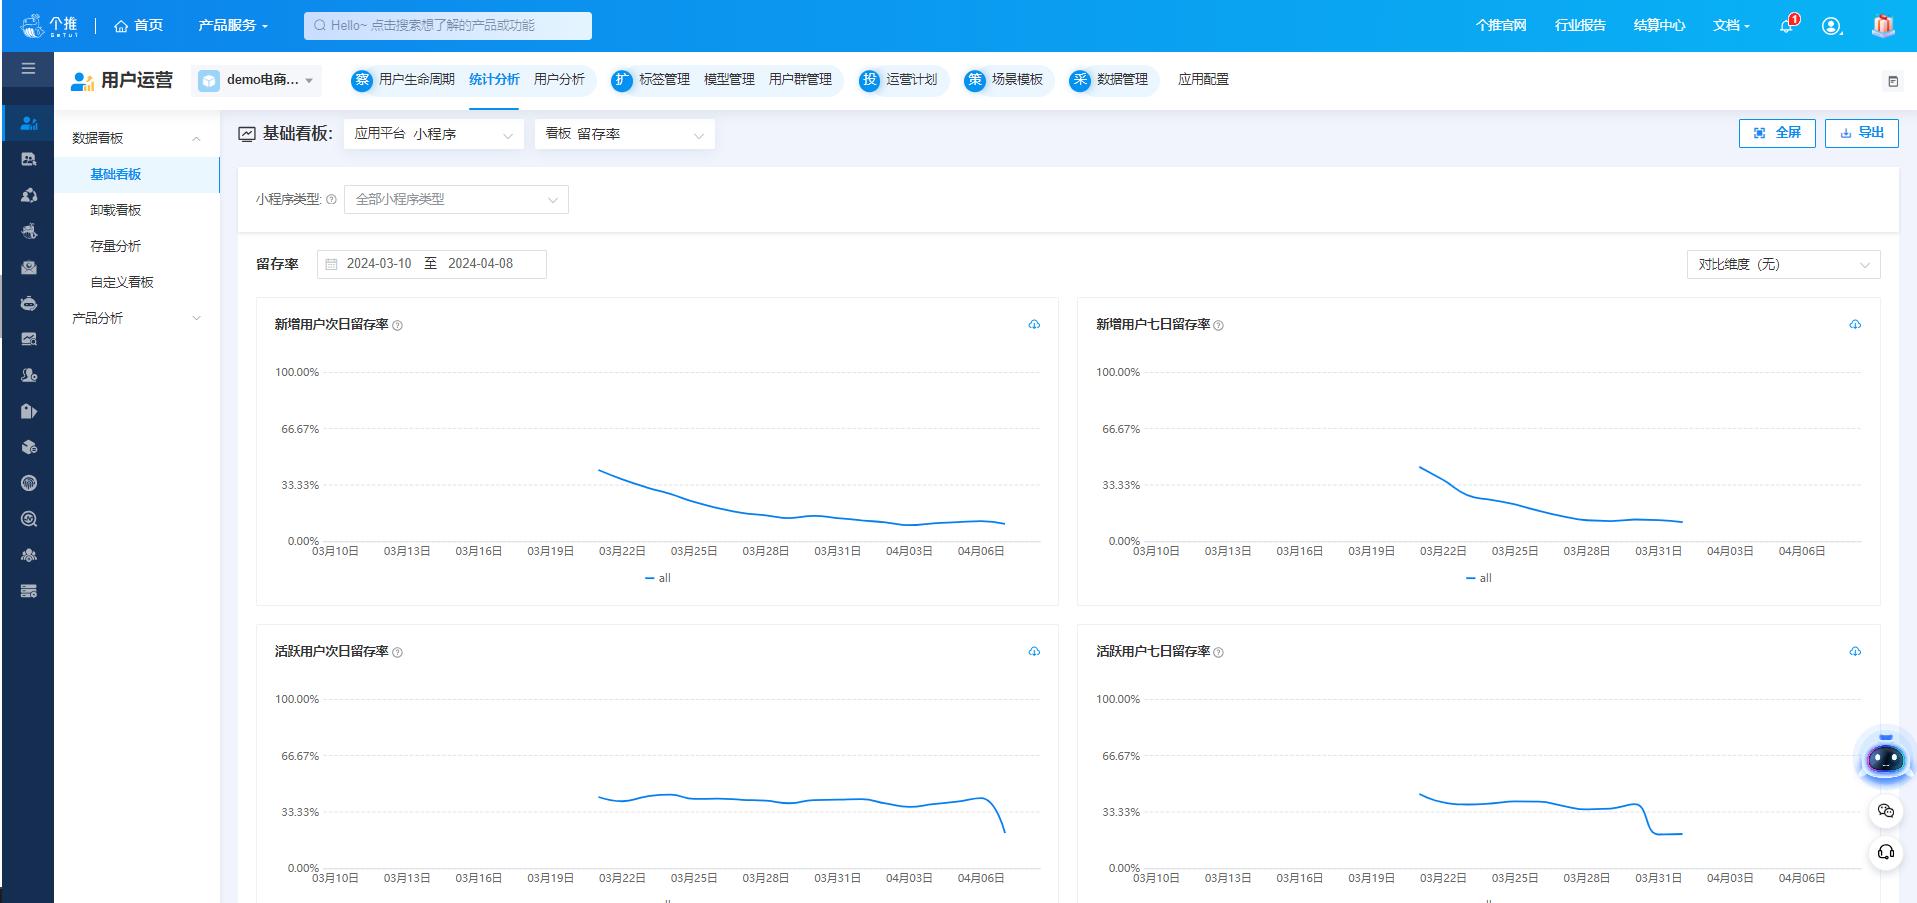Screen dimensions: 1917x903
Task: Open the WeChat contact floating icon
Action: (1886, 811)
